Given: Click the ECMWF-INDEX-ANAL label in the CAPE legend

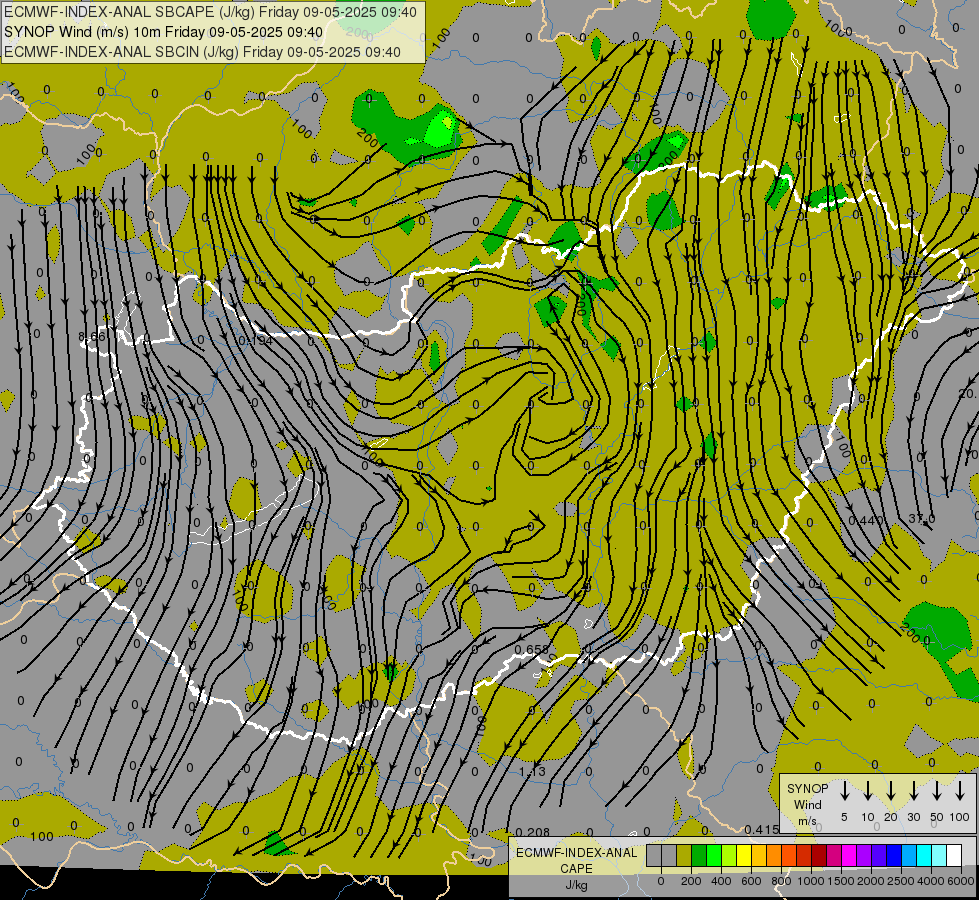Looking at the screenshot, I should click(576, 853).
